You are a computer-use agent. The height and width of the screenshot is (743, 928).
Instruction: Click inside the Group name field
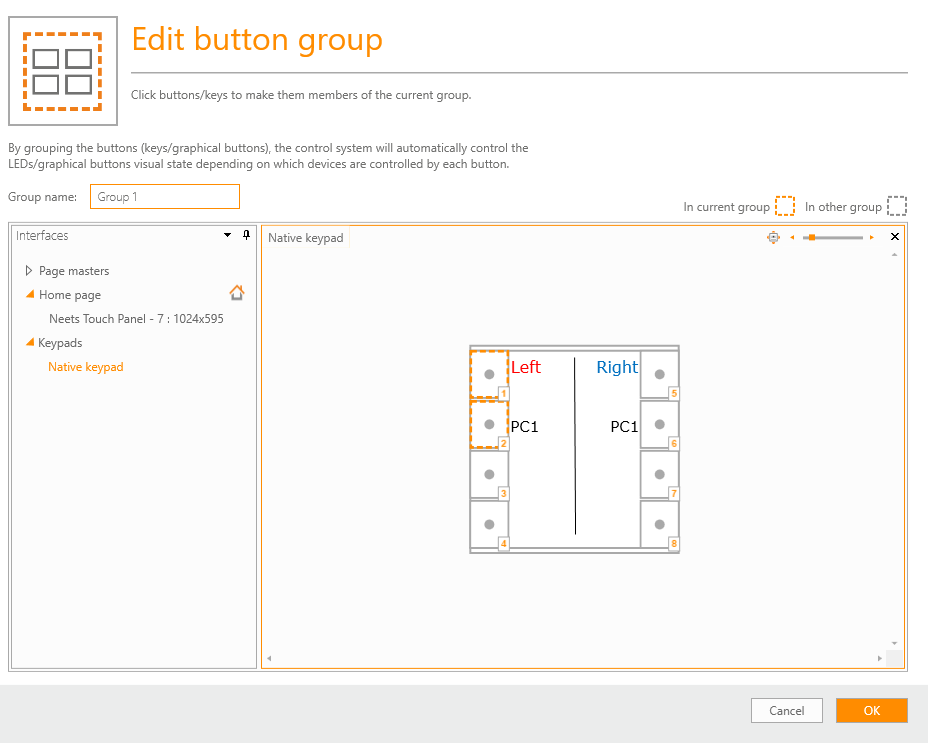pyautogui.click(x=164, y=196)
